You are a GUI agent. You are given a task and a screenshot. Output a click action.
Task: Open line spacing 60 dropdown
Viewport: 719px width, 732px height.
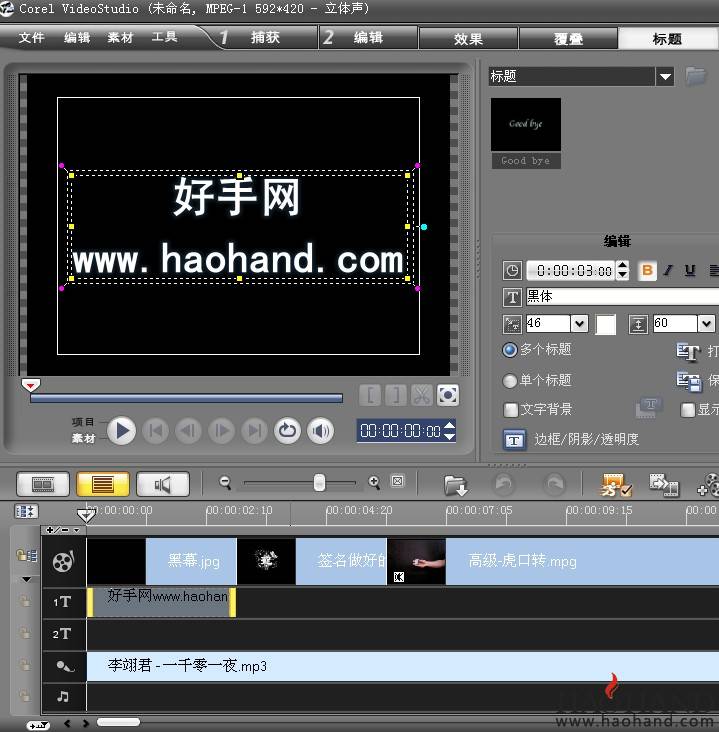[706, 324]
